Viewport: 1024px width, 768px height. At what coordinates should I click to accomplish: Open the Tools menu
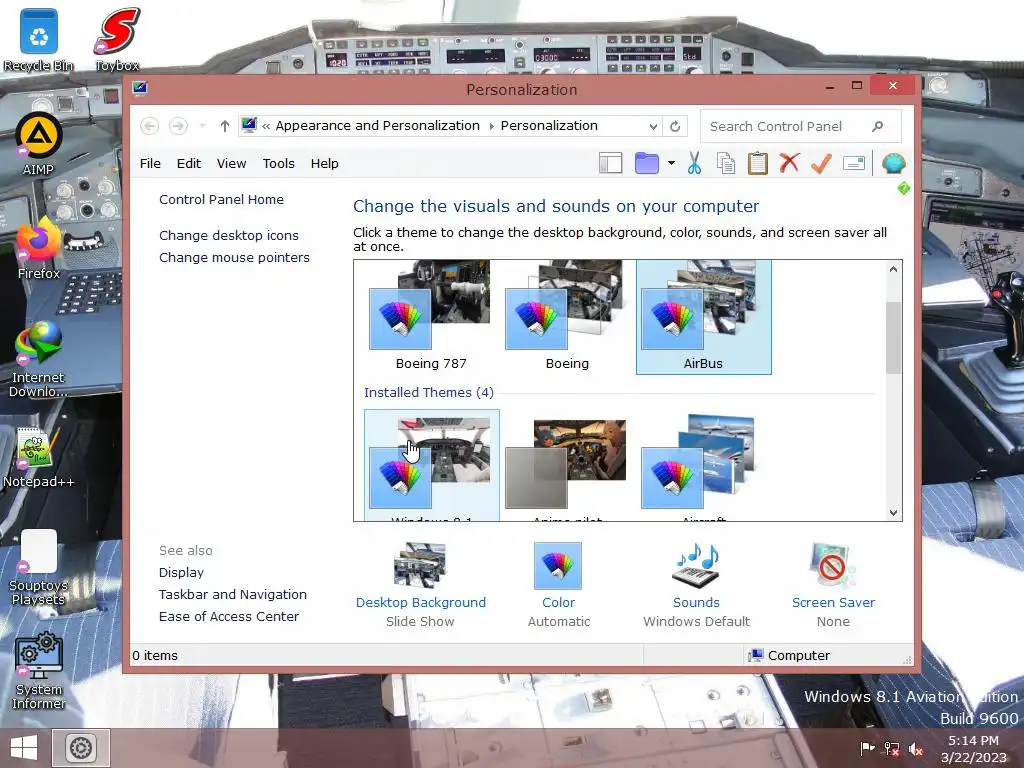[x=279, y=163]
